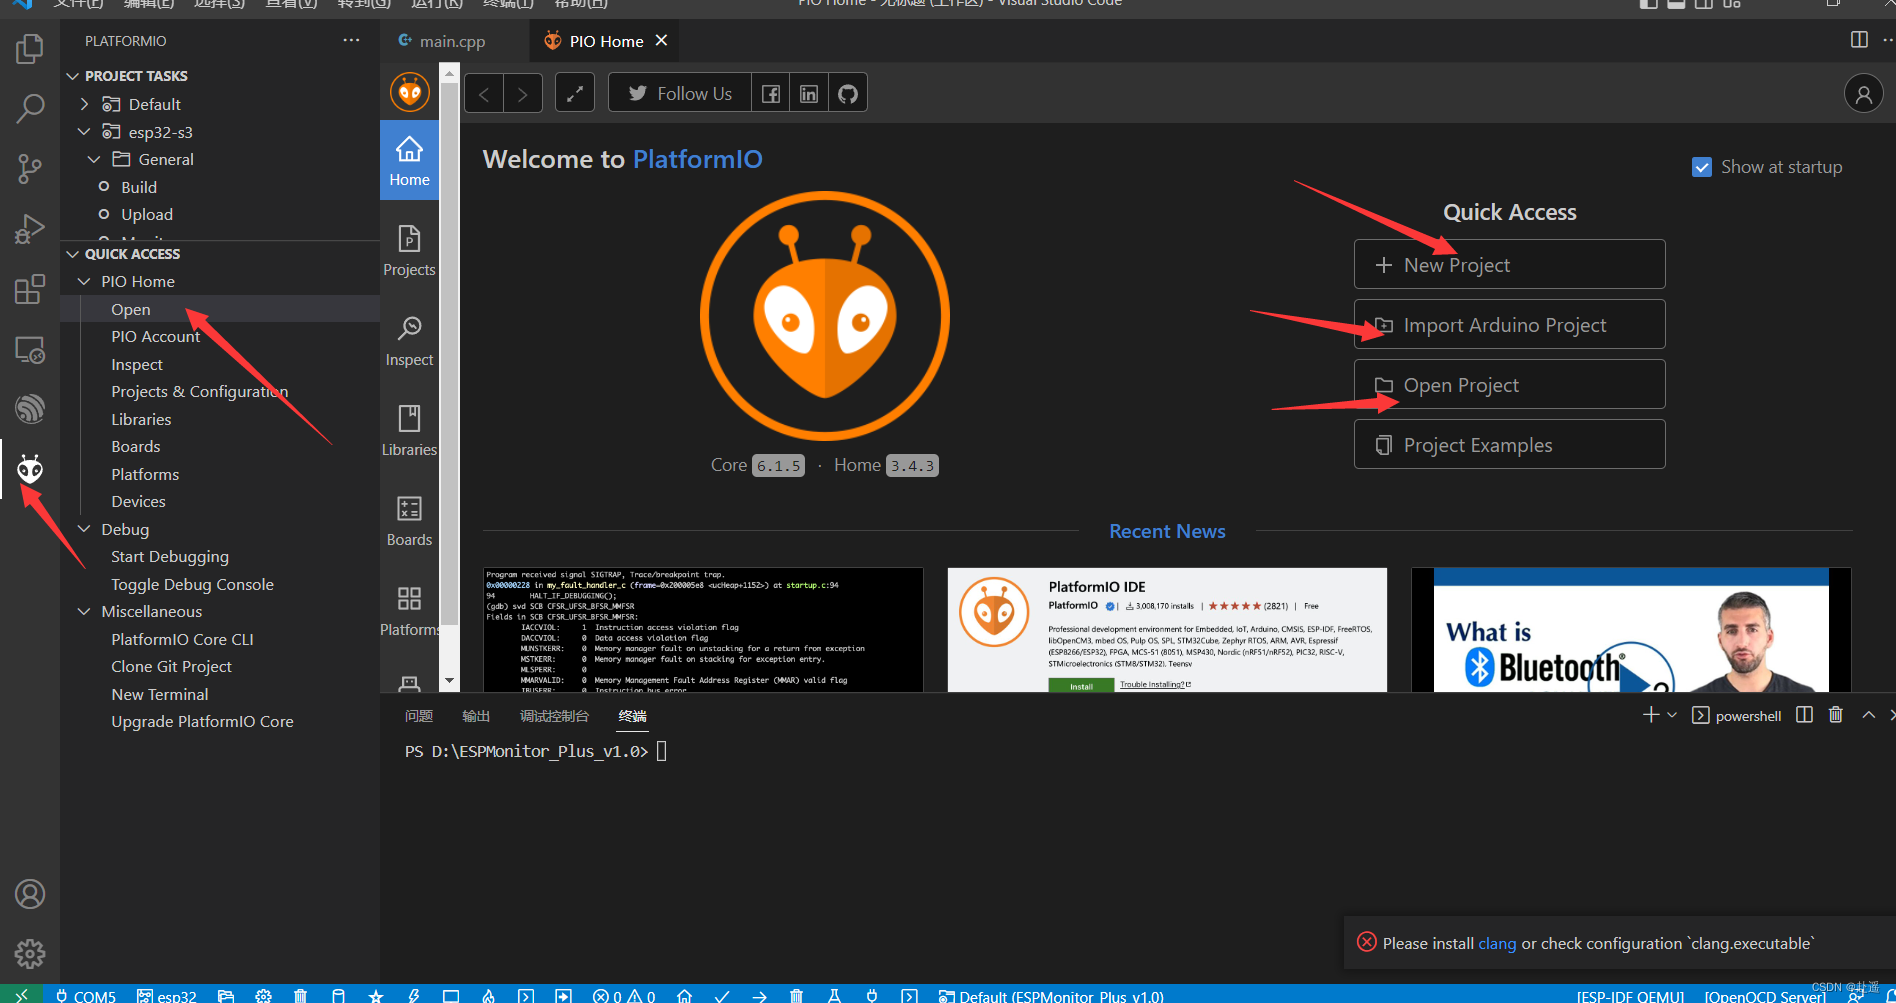
Task: Click the back navigation arrow in PIO Home
Action: (x=484, y=94)
